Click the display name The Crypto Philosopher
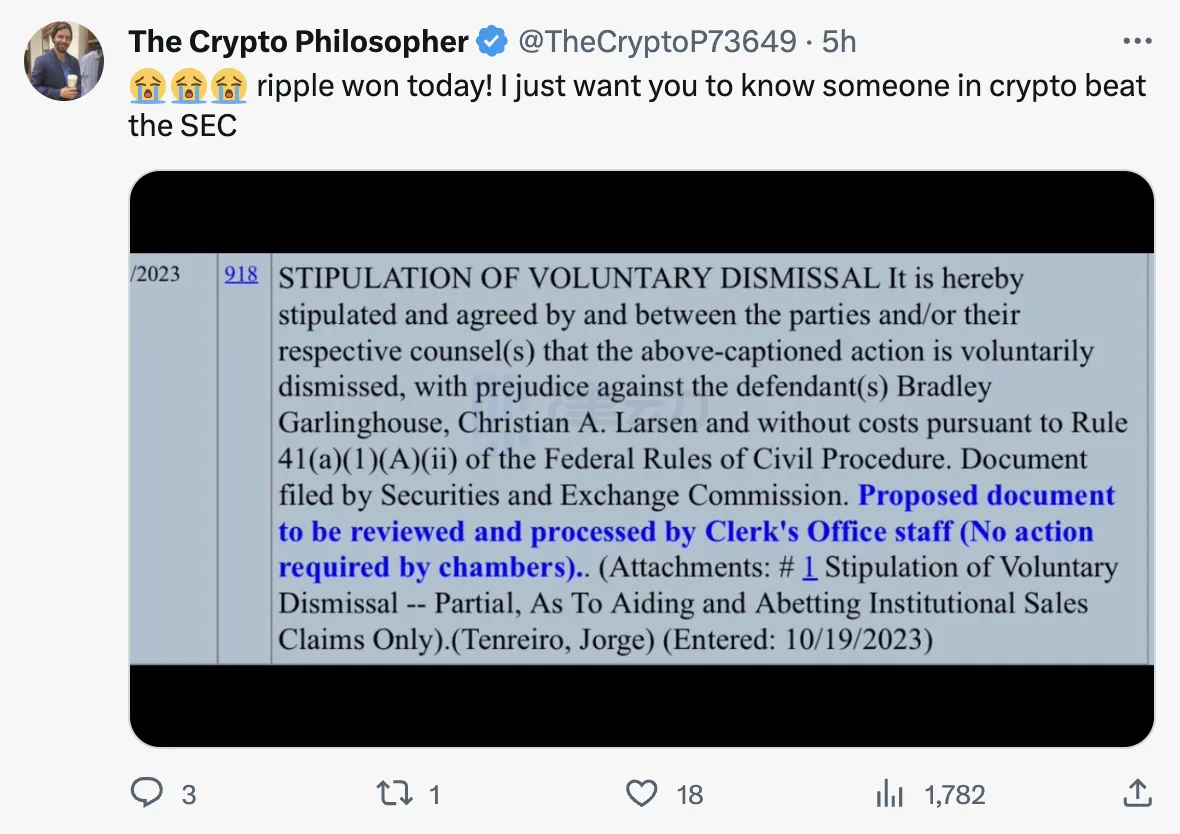This screenshot has width=1180, height=834. (x=298, y=42)
